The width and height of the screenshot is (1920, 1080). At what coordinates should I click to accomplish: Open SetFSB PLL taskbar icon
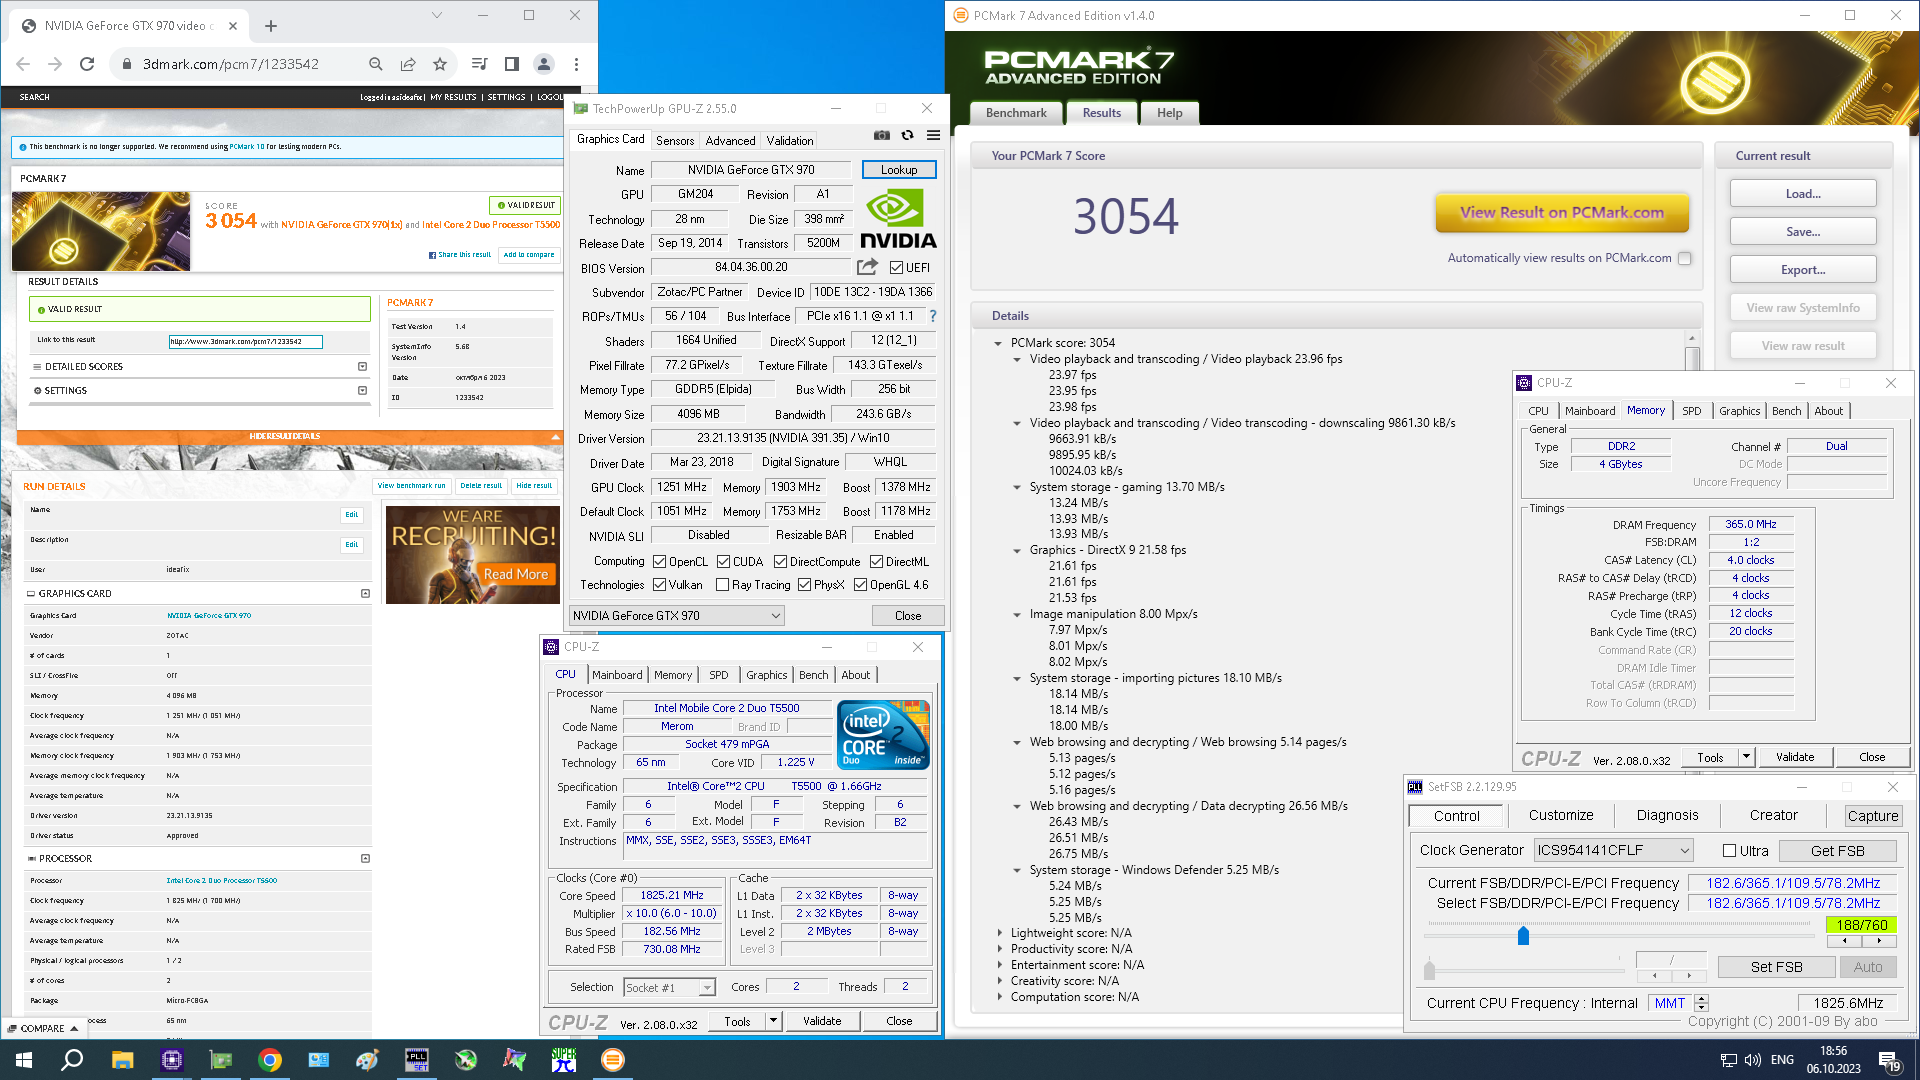416,1060
